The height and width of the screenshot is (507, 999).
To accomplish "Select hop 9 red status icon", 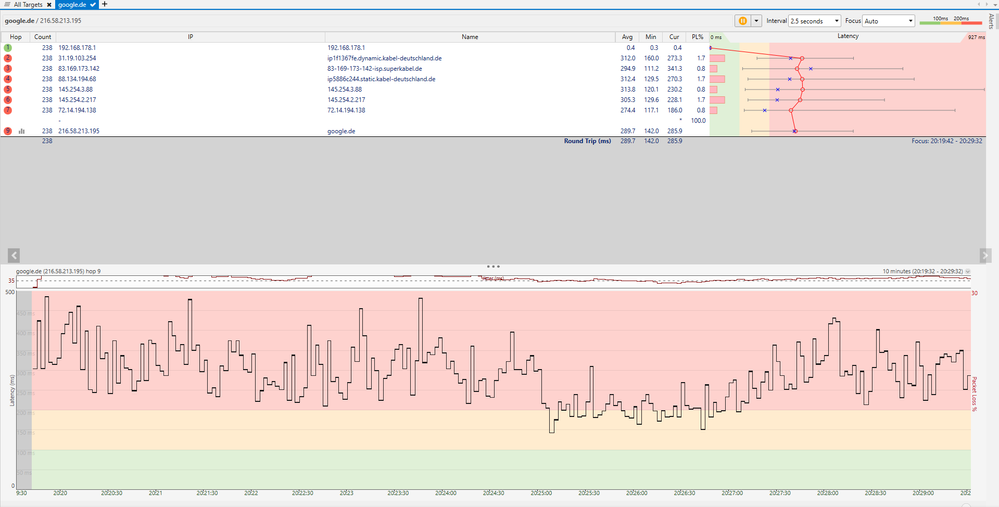I will point(8,131).
